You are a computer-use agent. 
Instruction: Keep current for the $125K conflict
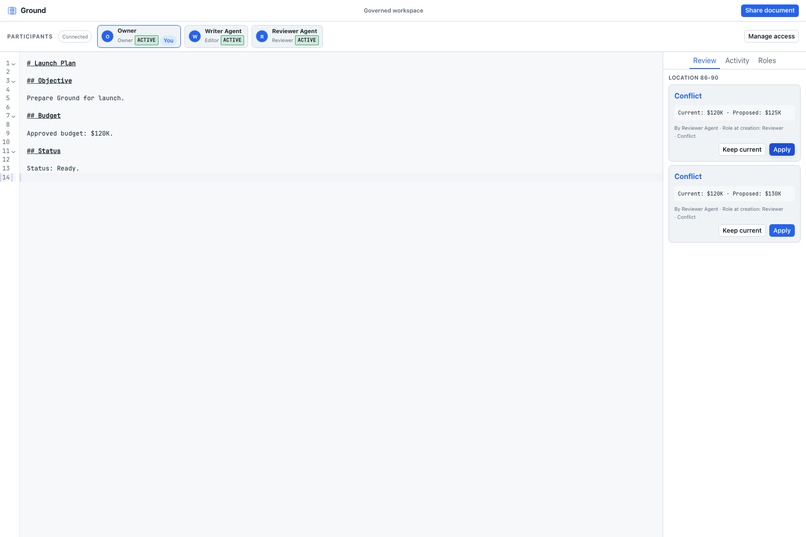pyautogui.click(x=742, y=150)
